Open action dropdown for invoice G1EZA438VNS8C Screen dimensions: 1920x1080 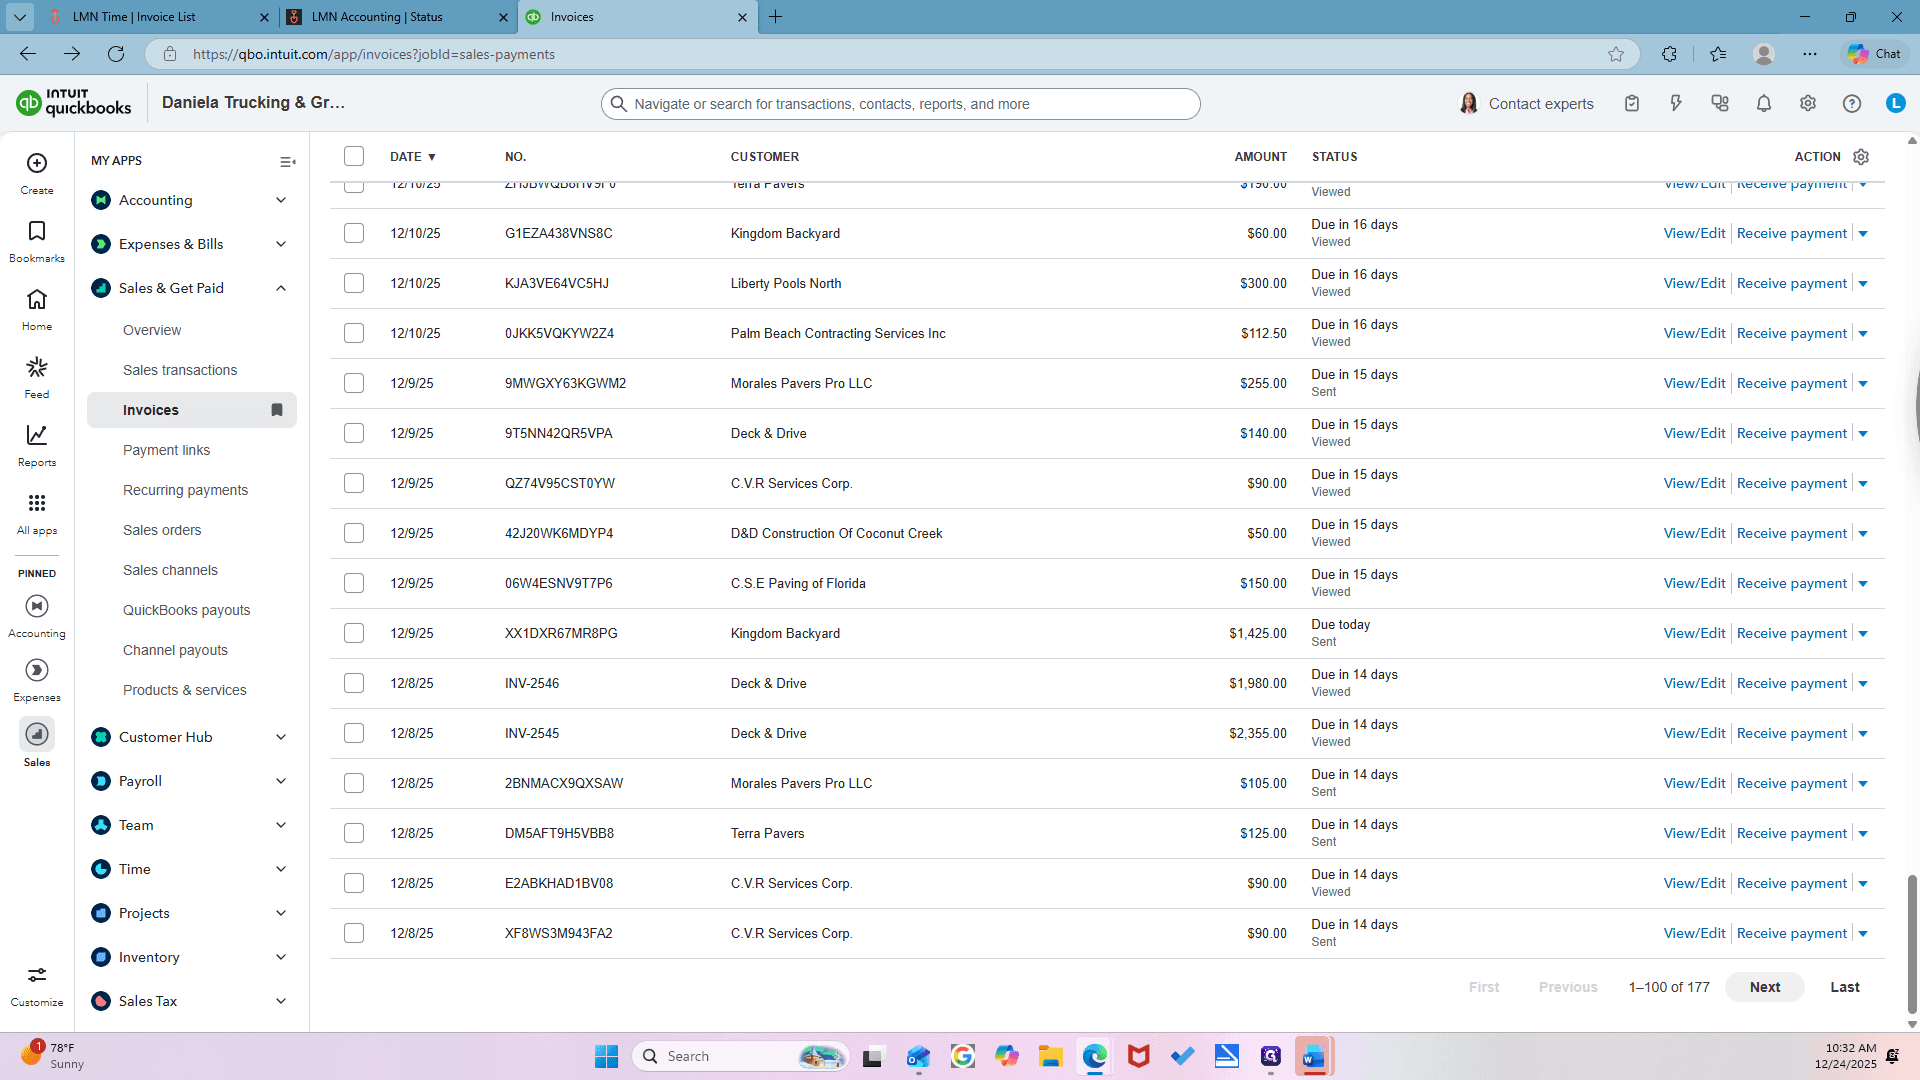click(1863, 234)
